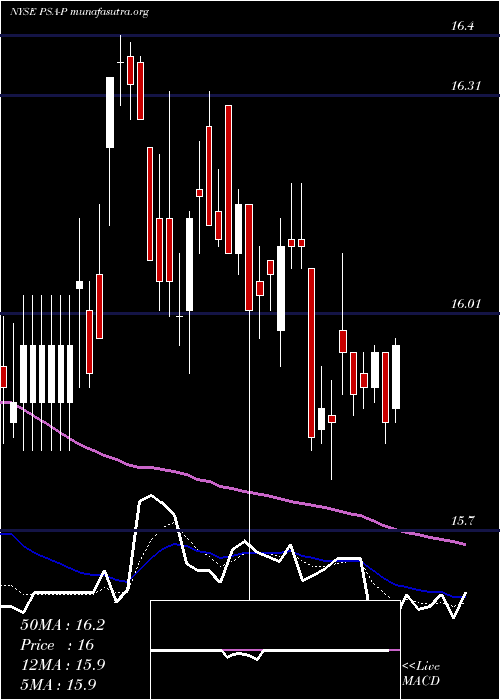Click the 5MA : 15.9 readout
The image size is (500, 700).
(x=58, y=684)
